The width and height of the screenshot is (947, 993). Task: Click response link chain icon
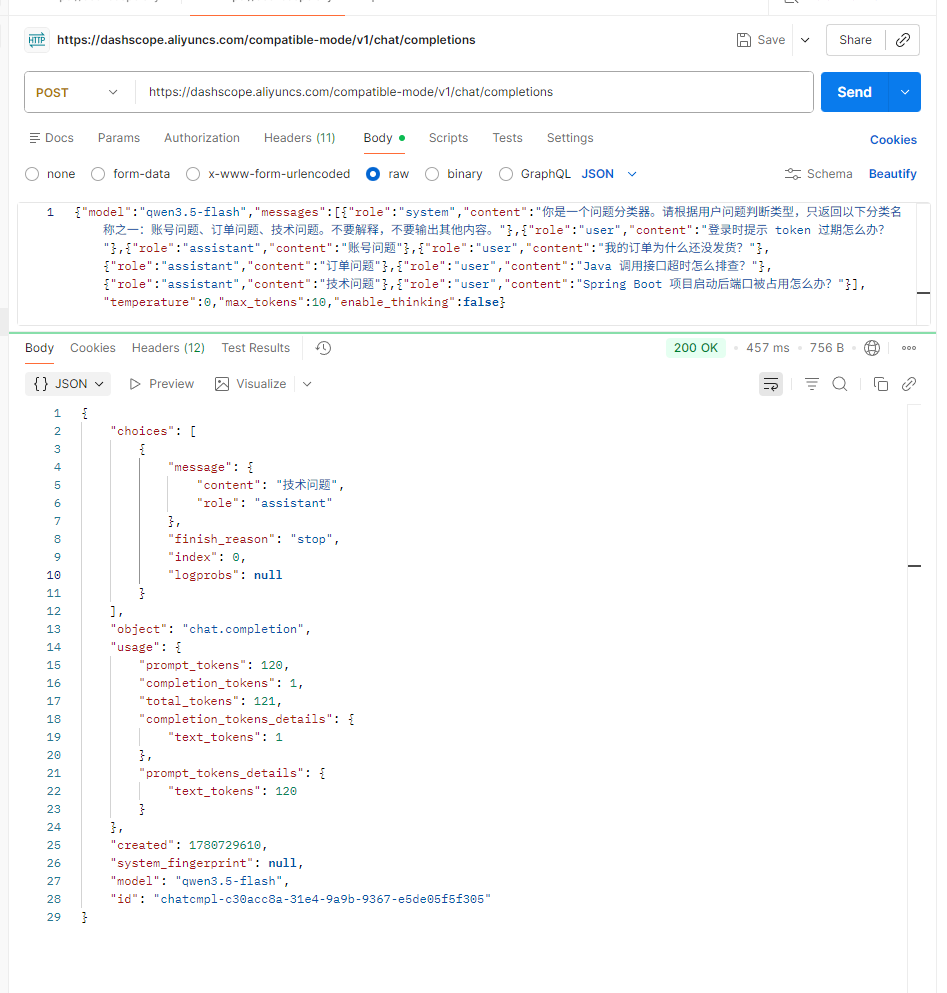point(909,384)
